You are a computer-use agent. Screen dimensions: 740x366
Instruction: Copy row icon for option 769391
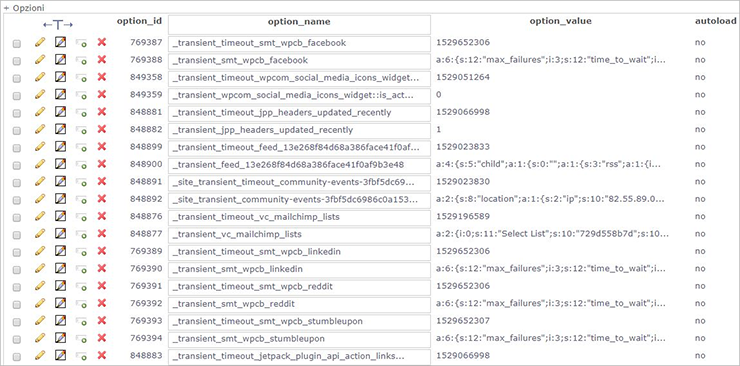click(x=81, y=287)
